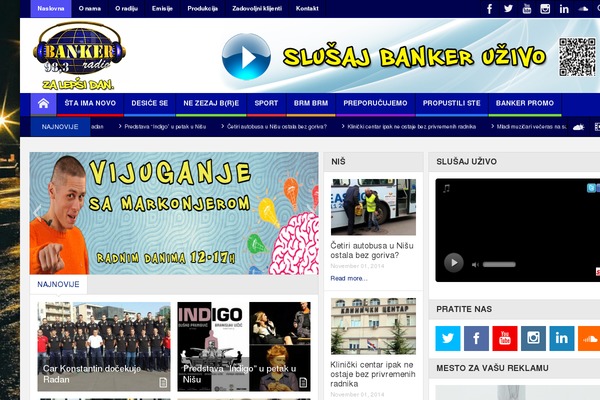Click the home icon in main navigation

click(x=43, y=104)
